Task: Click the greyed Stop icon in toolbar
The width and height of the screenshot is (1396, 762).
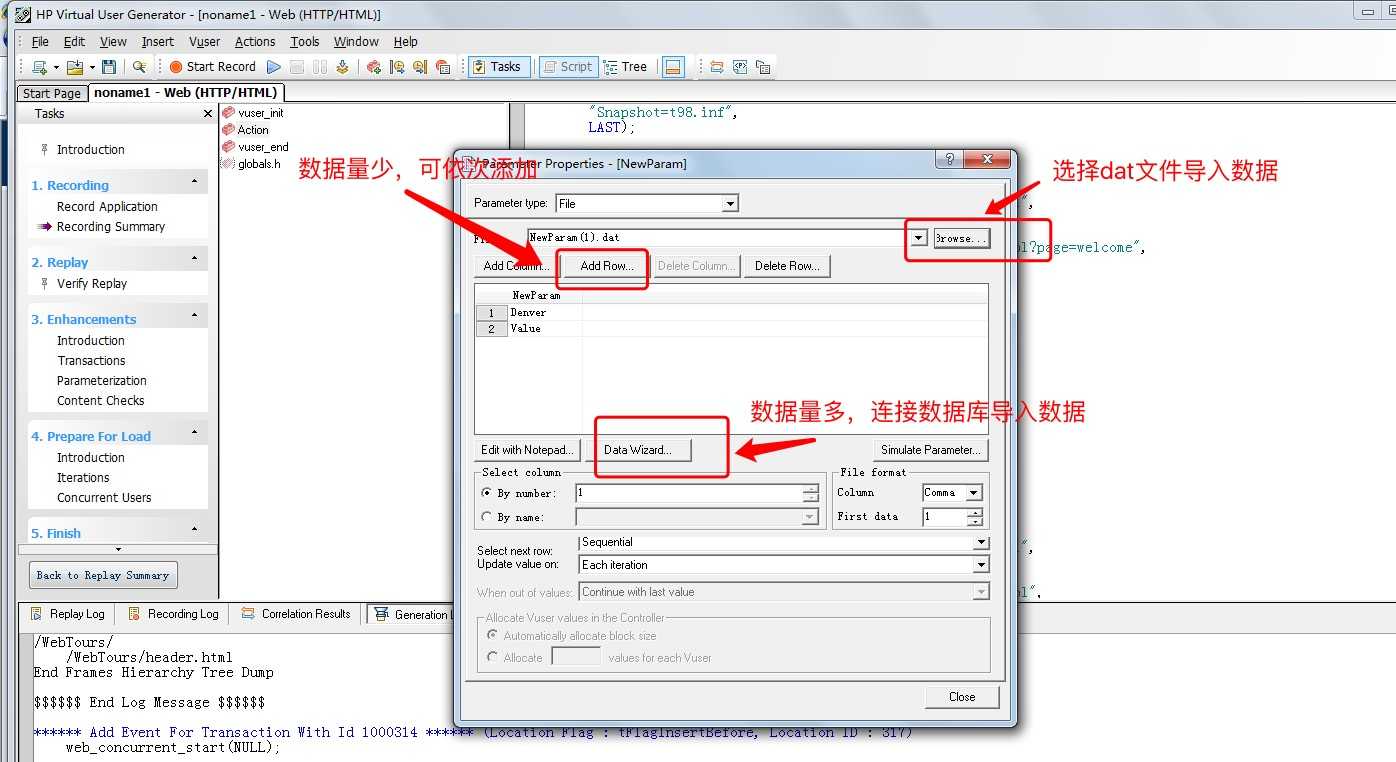Action: [297, 67]
